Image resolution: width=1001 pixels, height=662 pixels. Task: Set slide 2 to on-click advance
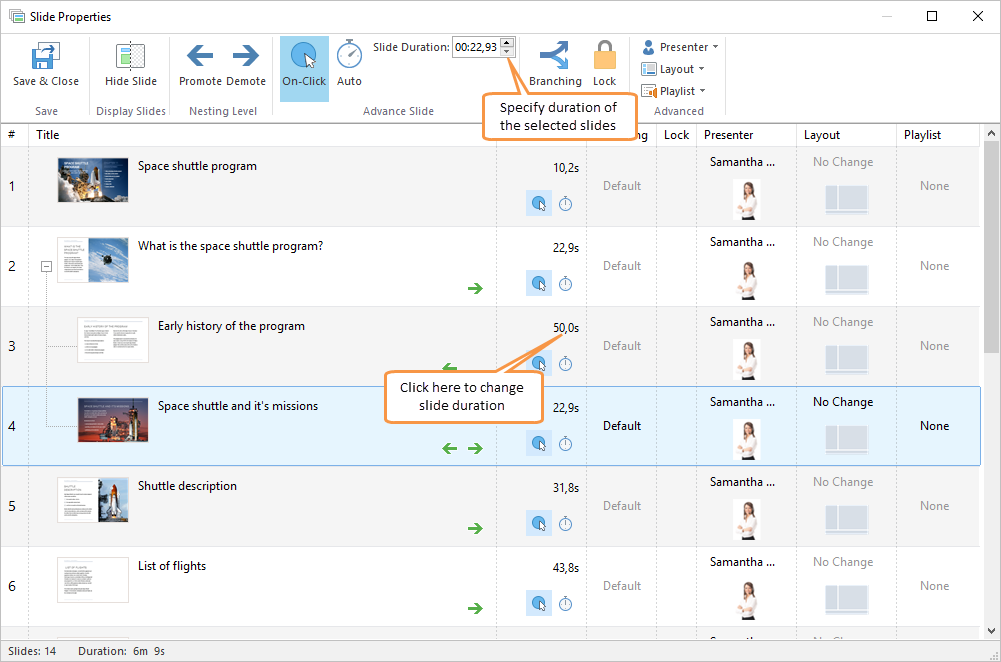pyautogui.click(x=539, y=283)
